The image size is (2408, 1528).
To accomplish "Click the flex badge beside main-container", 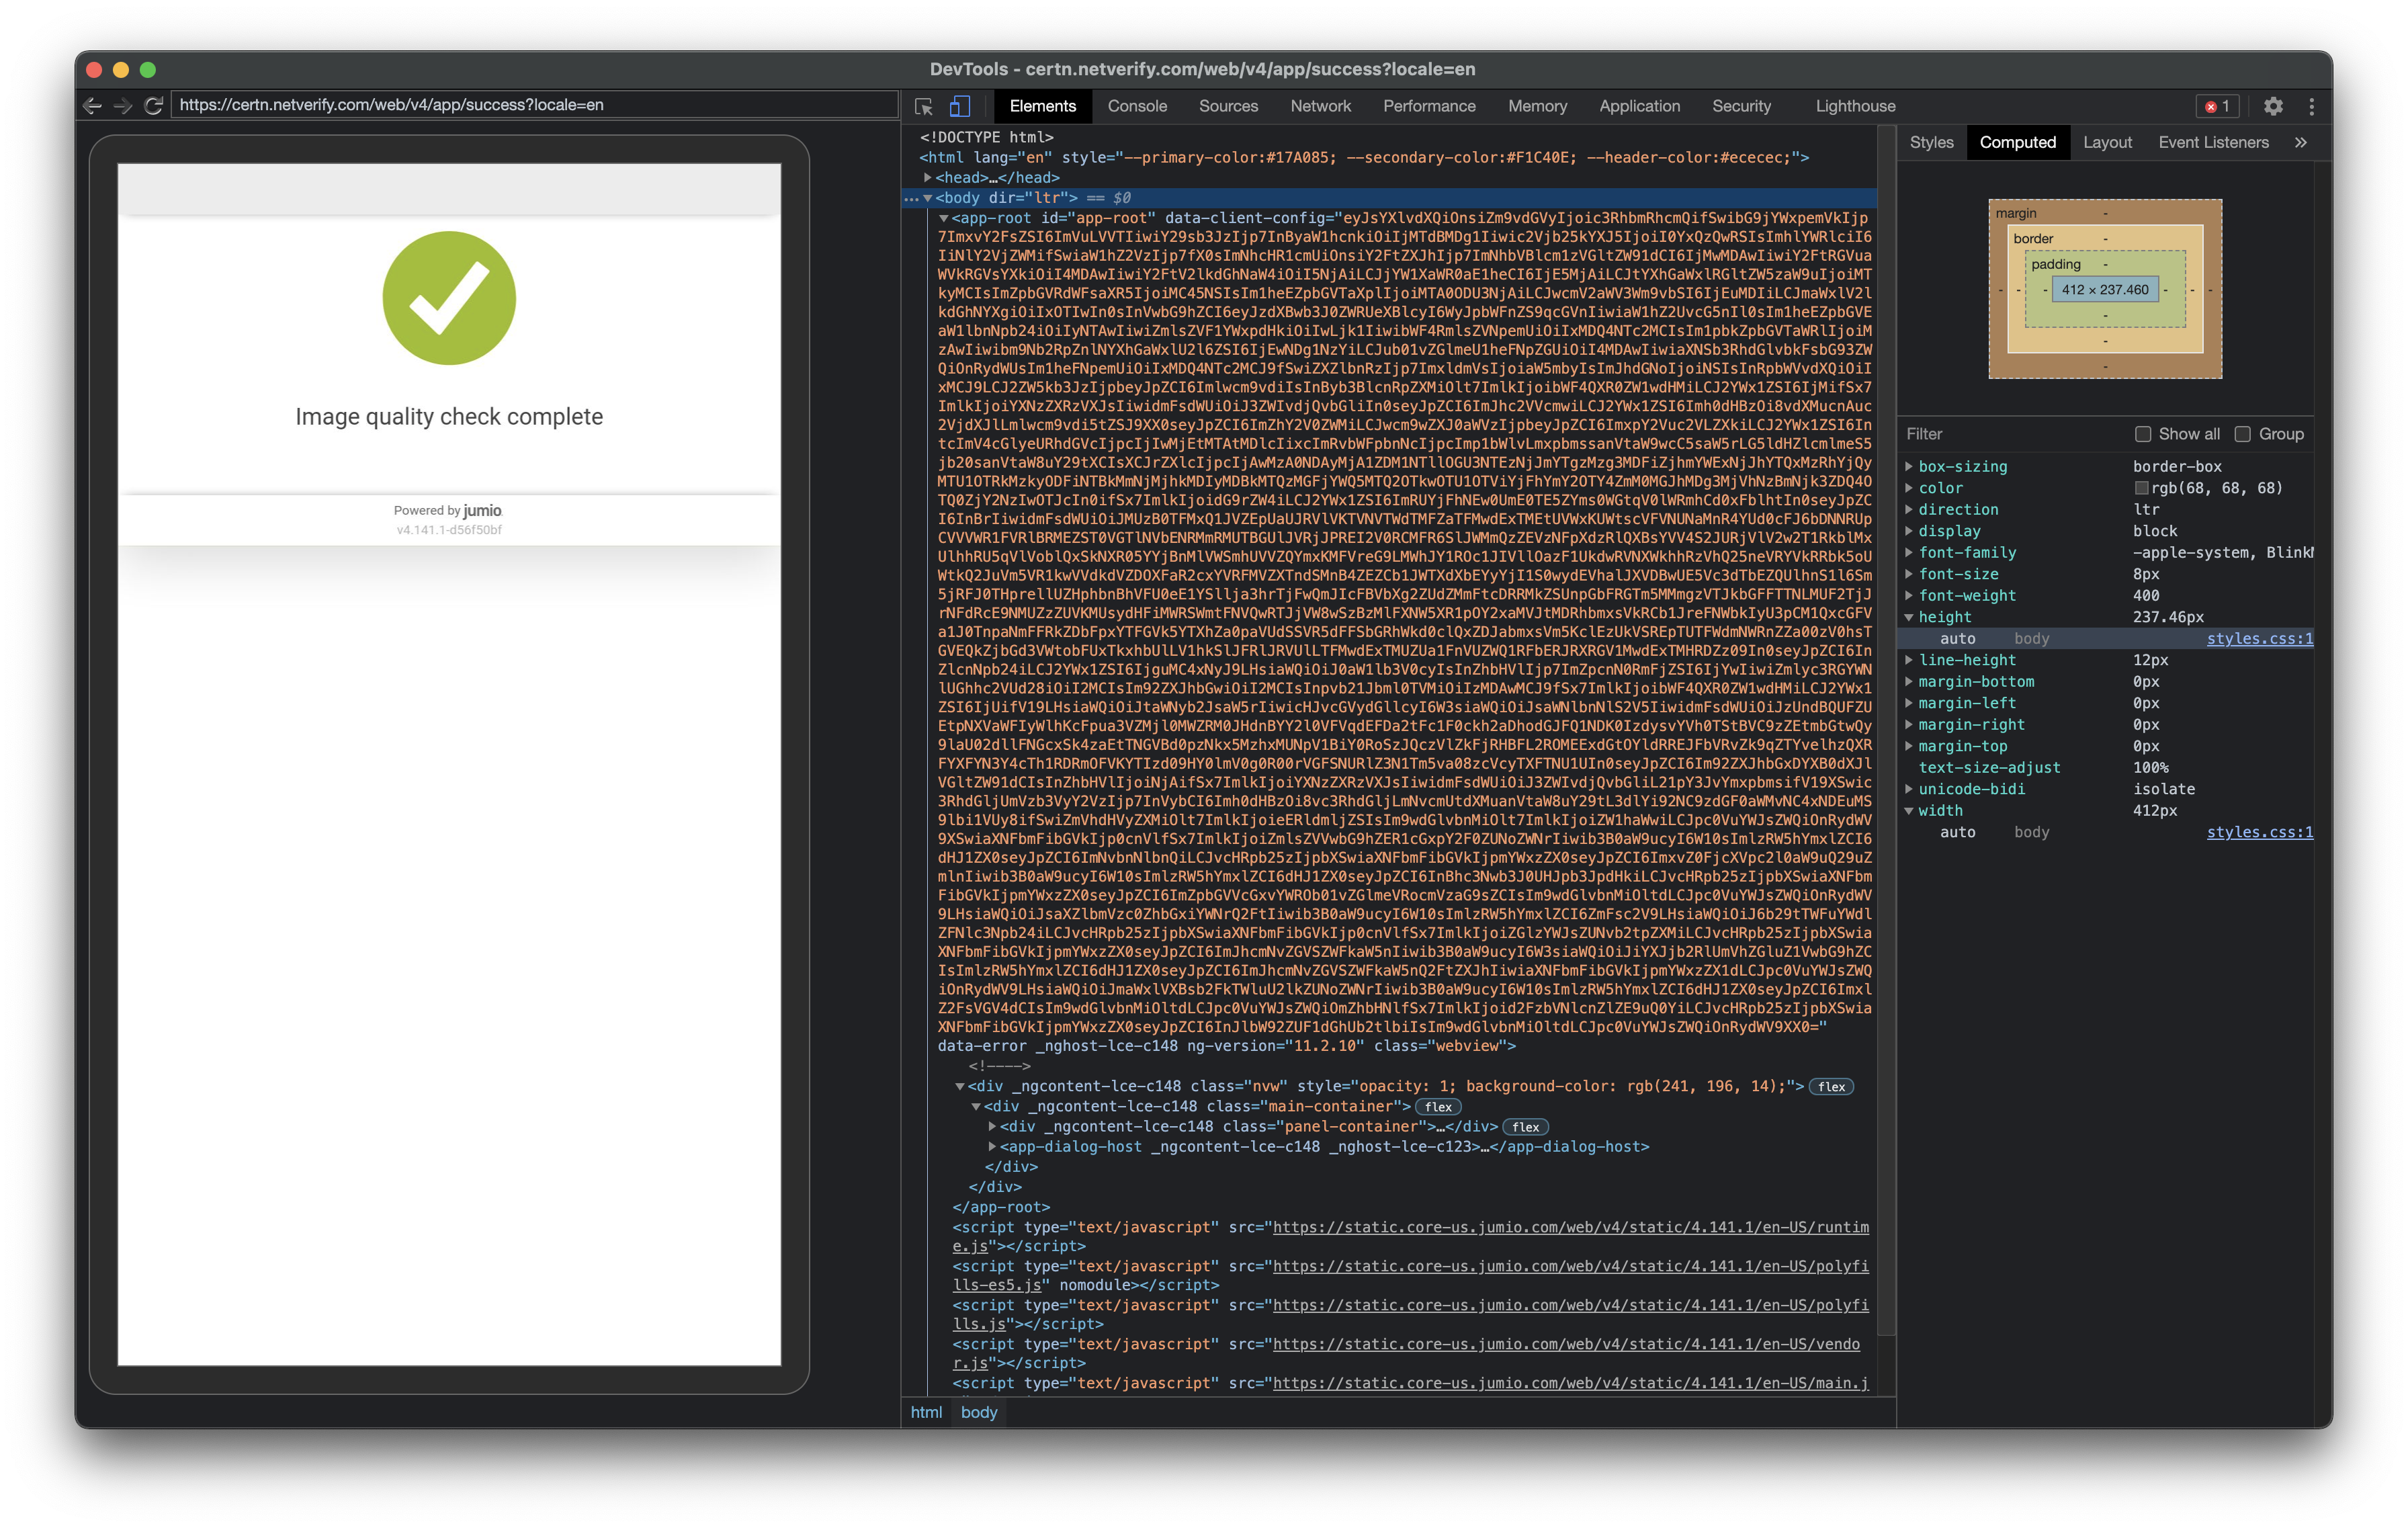I will point(1438,1107).
